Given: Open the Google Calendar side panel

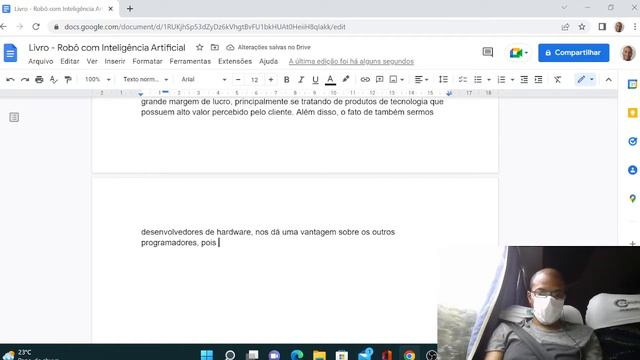Looking at the screenshot, I should (x=632, y=84).
